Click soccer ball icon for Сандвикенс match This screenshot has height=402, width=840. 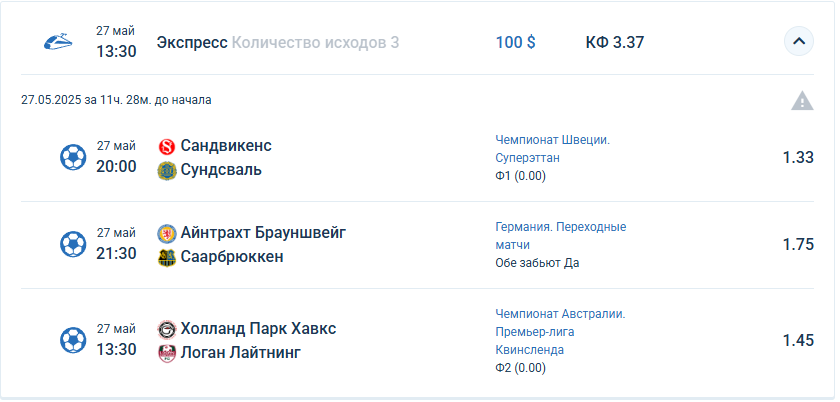(73, 157)
